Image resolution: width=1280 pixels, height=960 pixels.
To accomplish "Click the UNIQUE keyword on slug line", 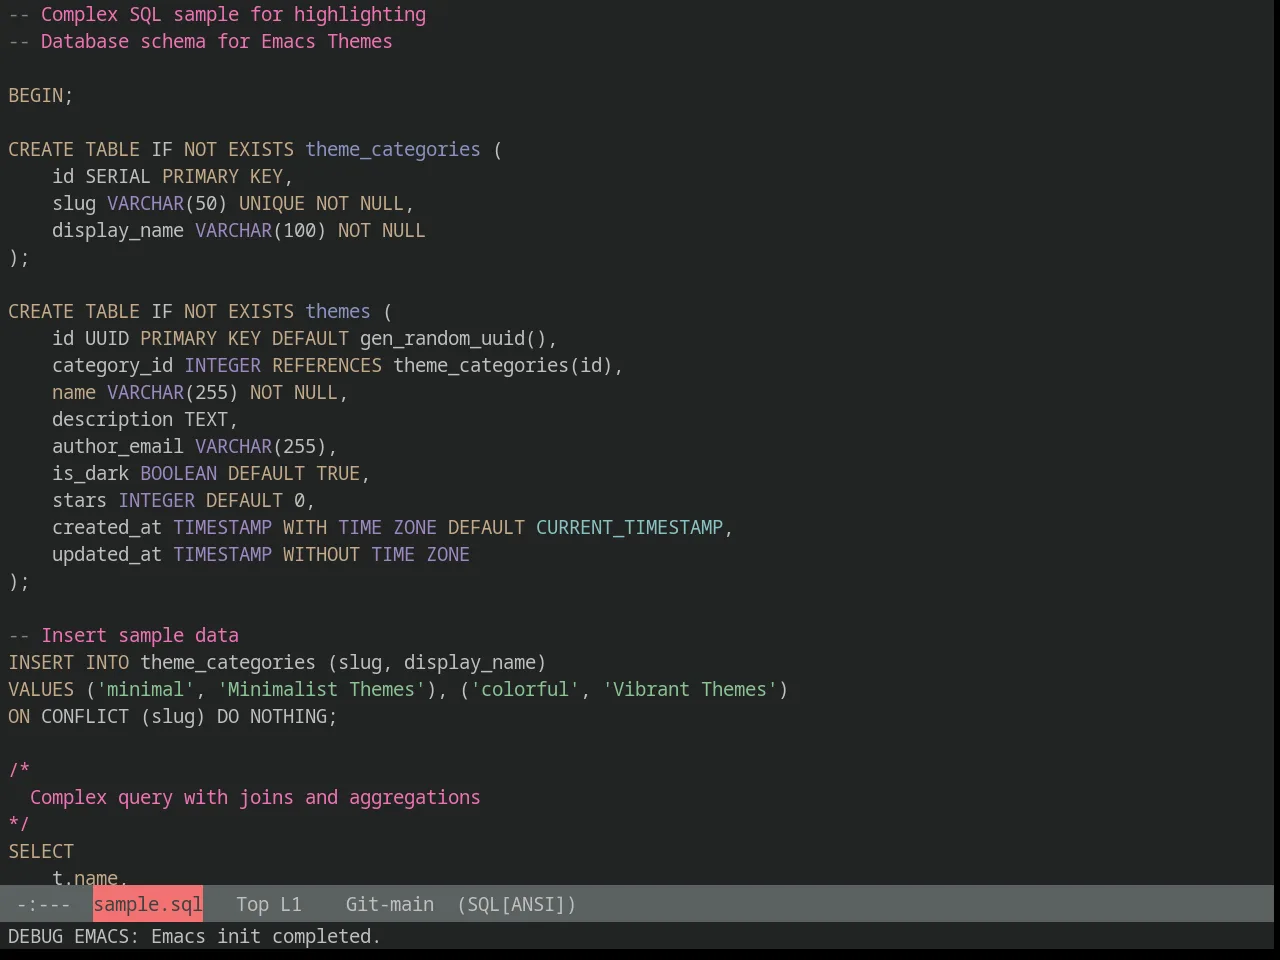I will [272, 203].
